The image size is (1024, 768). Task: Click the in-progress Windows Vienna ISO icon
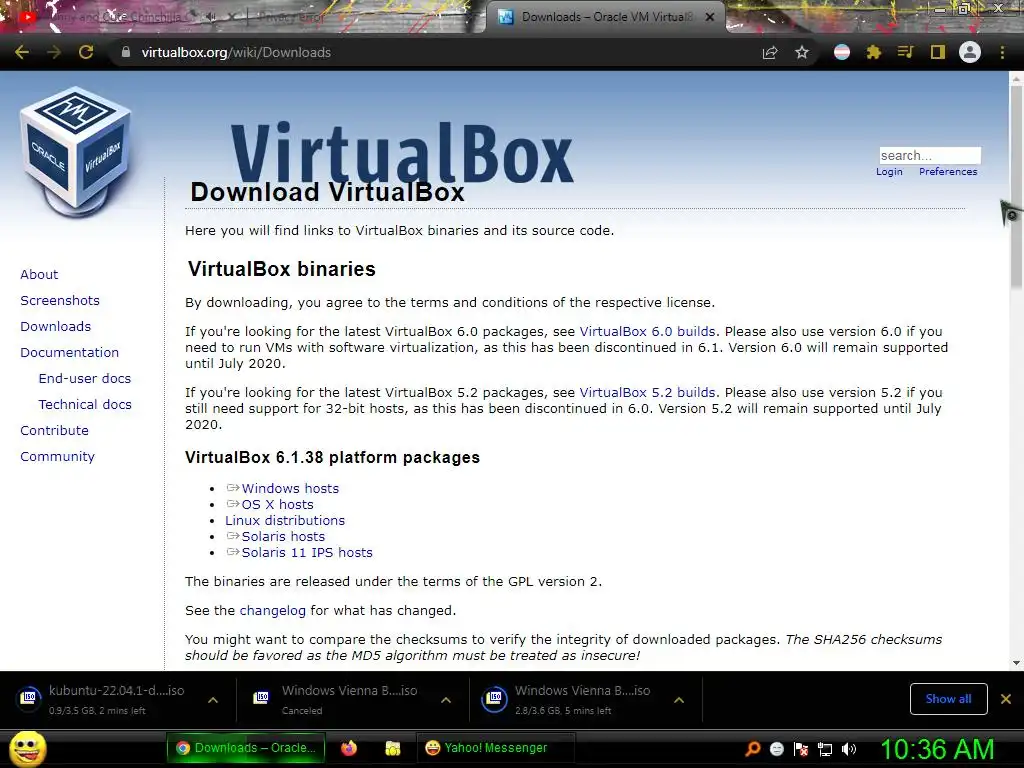(494, 698)
